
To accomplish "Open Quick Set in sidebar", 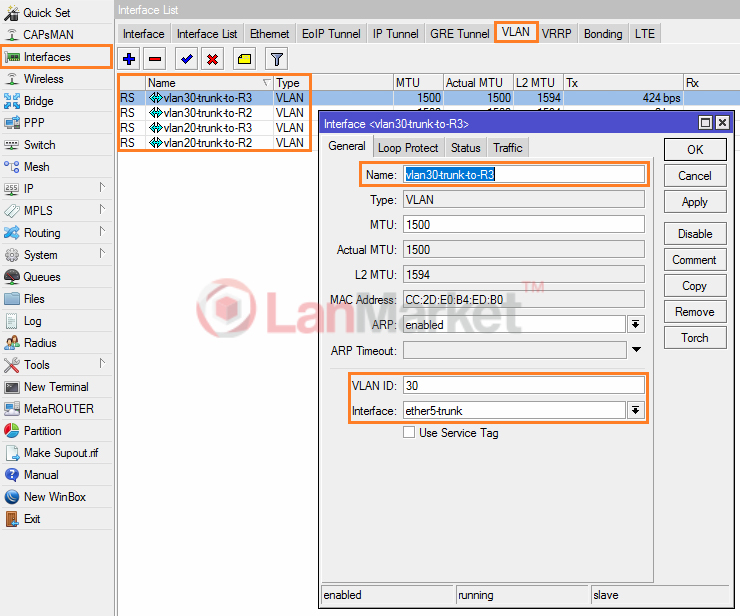I will (x=46, y=12).
